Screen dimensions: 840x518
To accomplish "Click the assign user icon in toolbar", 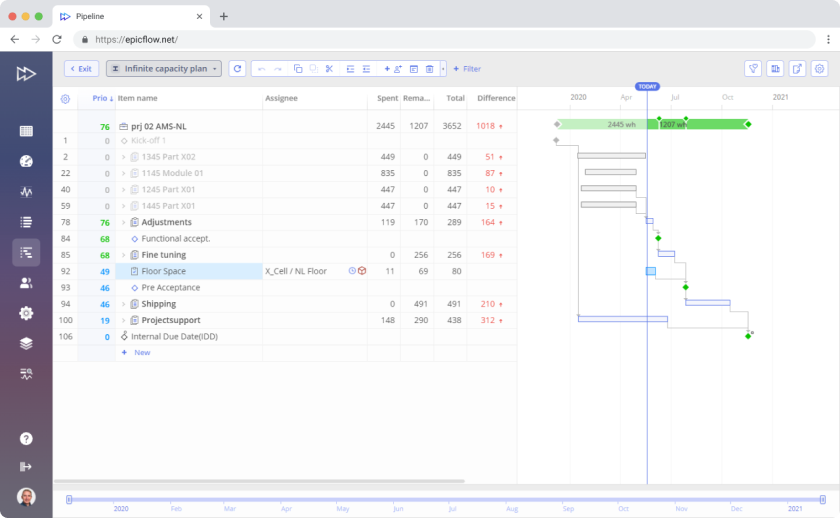I will (x=398, y=69).
